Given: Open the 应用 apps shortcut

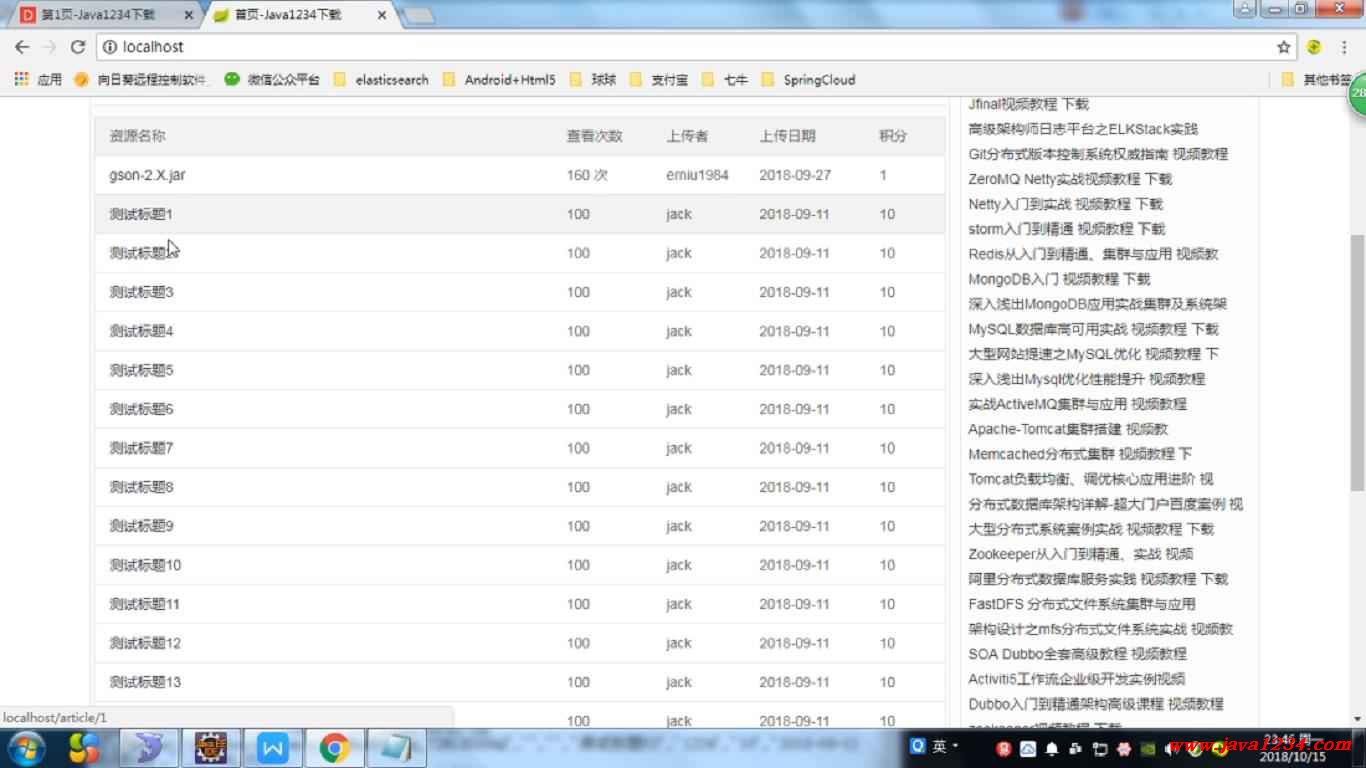Looking at the screenshot, I should tap(38, 80).
